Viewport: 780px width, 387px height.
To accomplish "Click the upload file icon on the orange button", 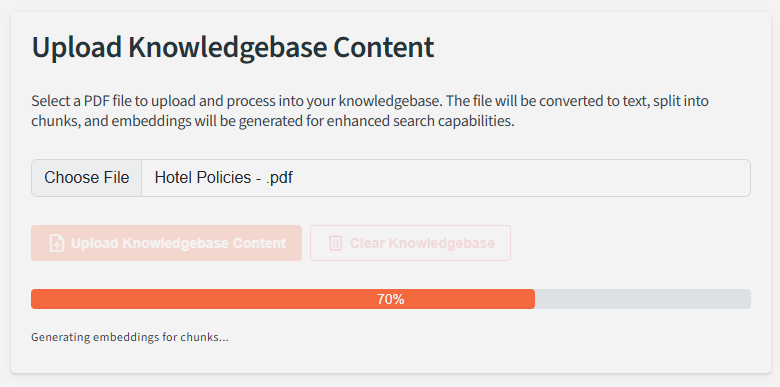I will coord(57,243).
